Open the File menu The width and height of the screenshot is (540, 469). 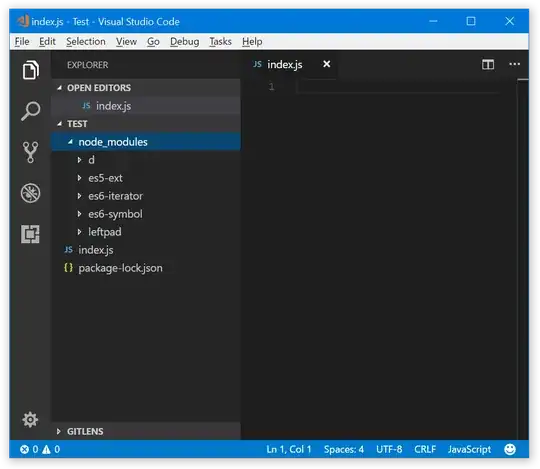(22, 42)
